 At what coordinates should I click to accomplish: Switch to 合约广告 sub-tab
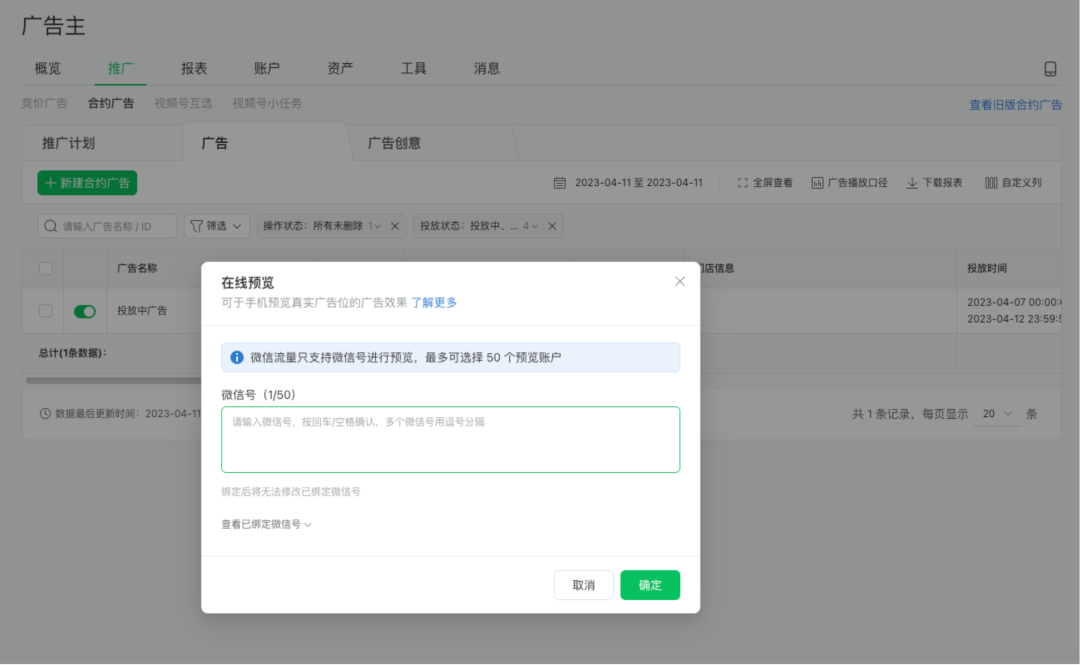click(111, 103)
